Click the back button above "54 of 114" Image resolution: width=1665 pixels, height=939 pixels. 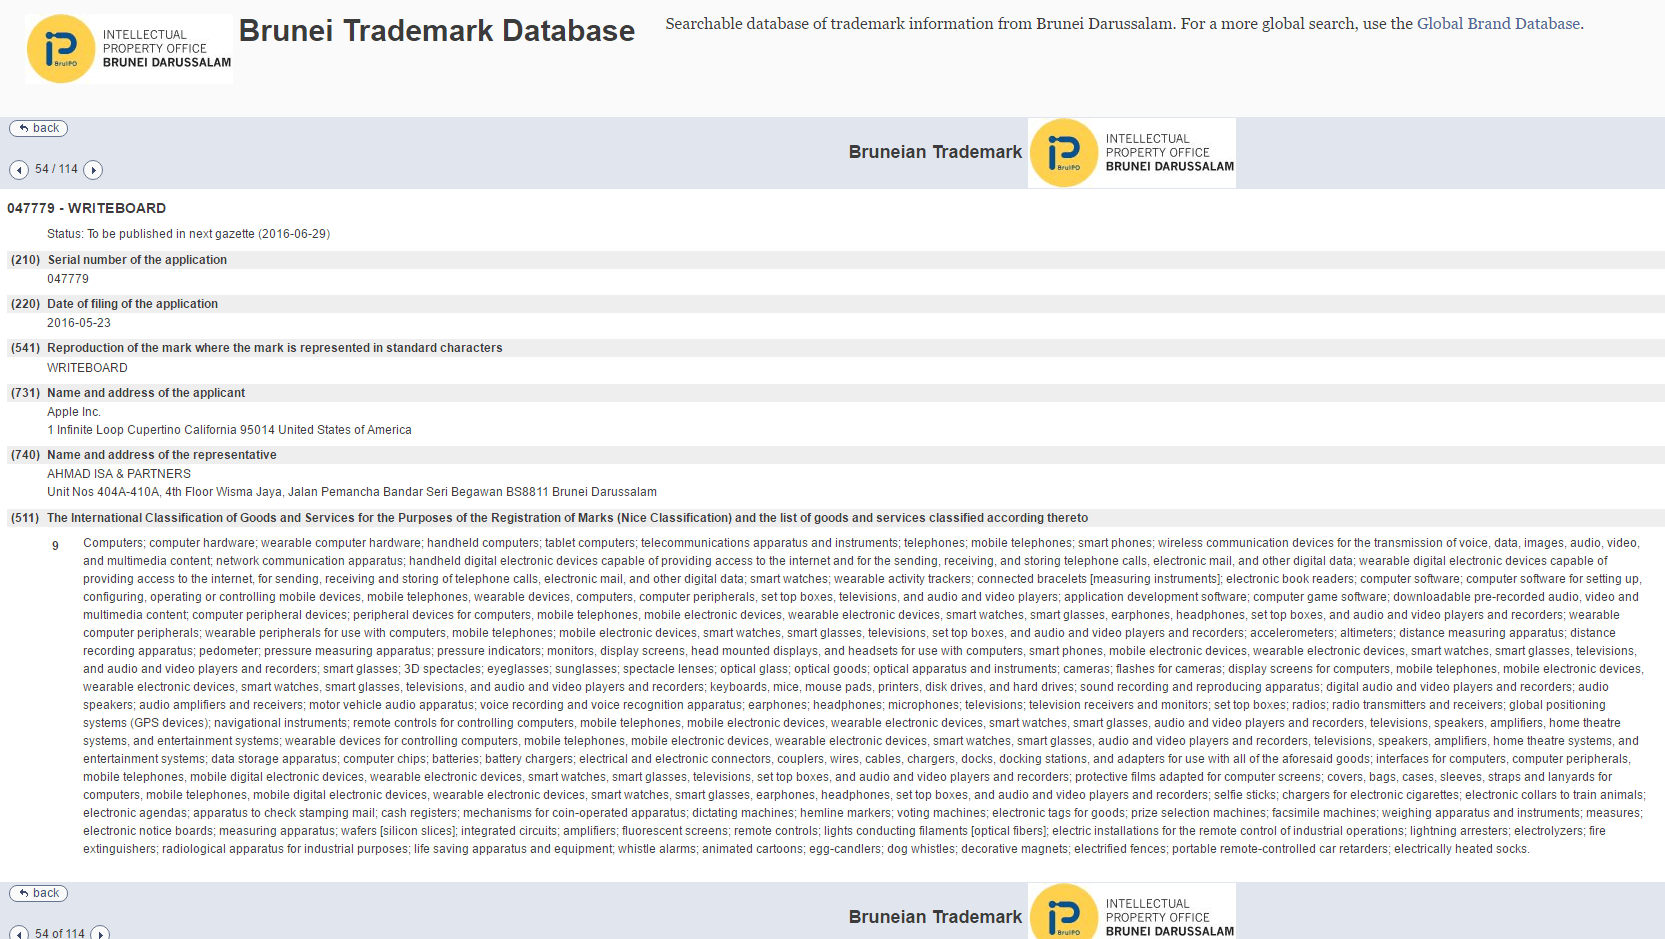pos(39,893)
